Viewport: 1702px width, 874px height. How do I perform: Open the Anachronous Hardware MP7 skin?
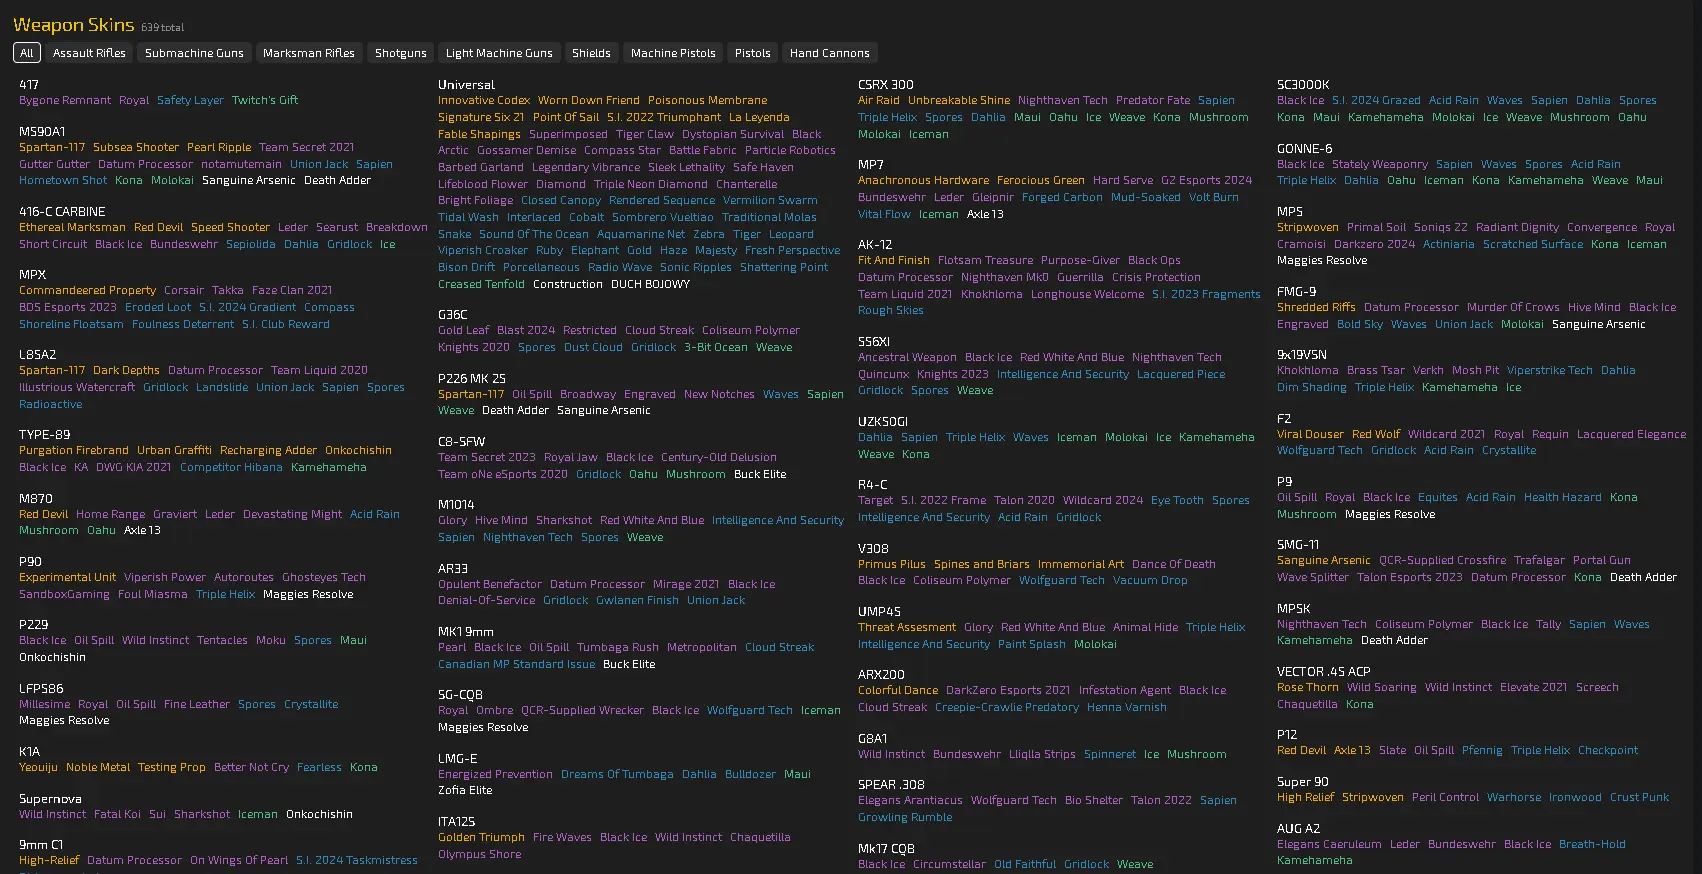(x=923, y=181)
